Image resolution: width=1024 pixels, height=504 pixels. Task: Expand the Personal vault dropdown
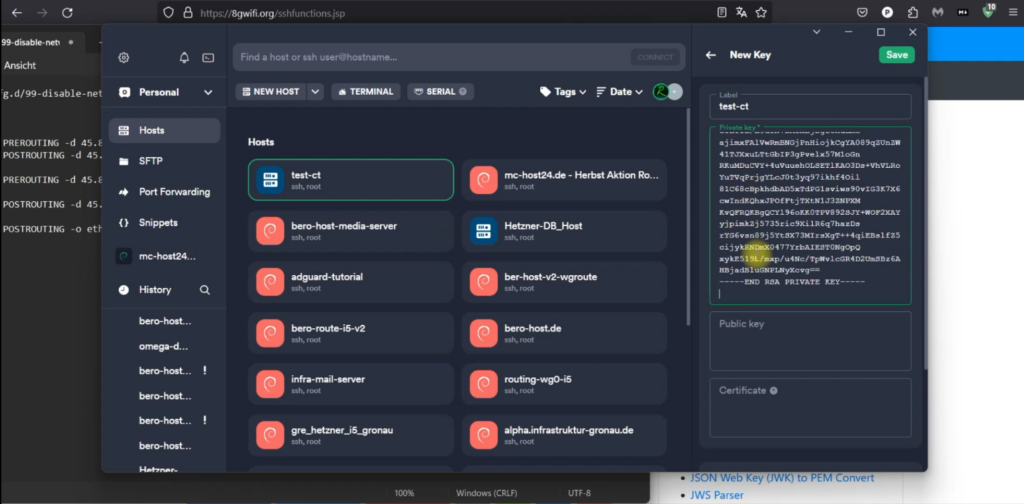coord(208,92)
